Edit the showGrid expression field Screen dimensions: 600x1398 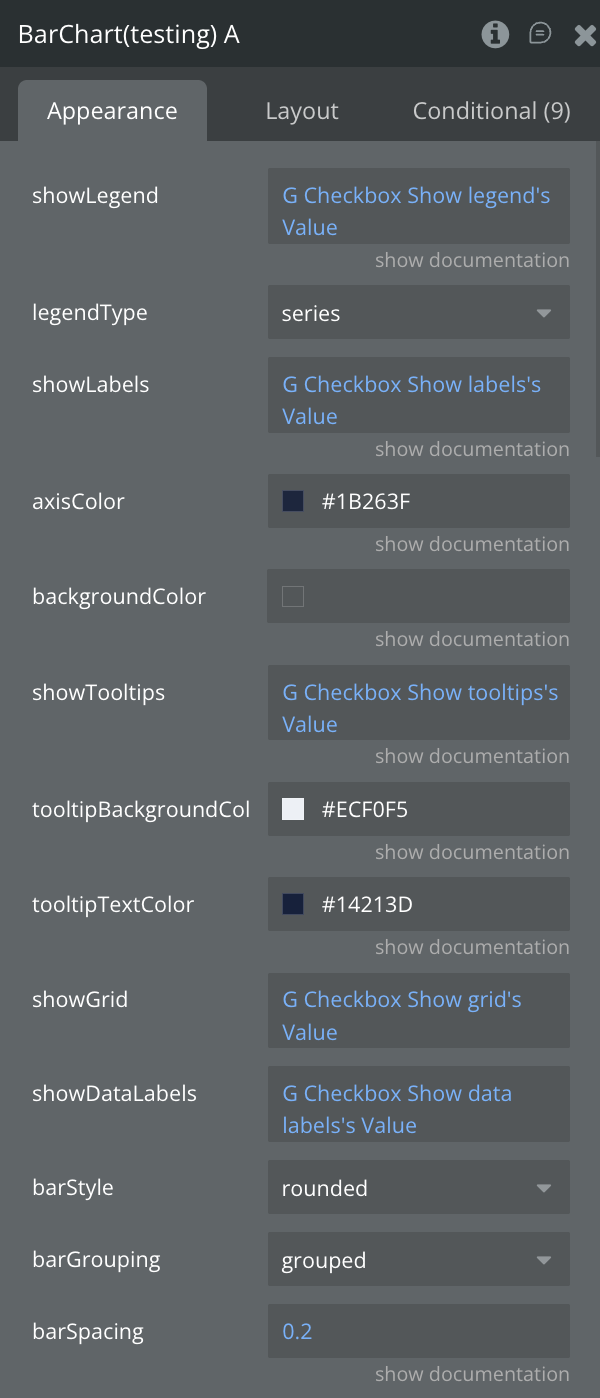coord(418,1015)
